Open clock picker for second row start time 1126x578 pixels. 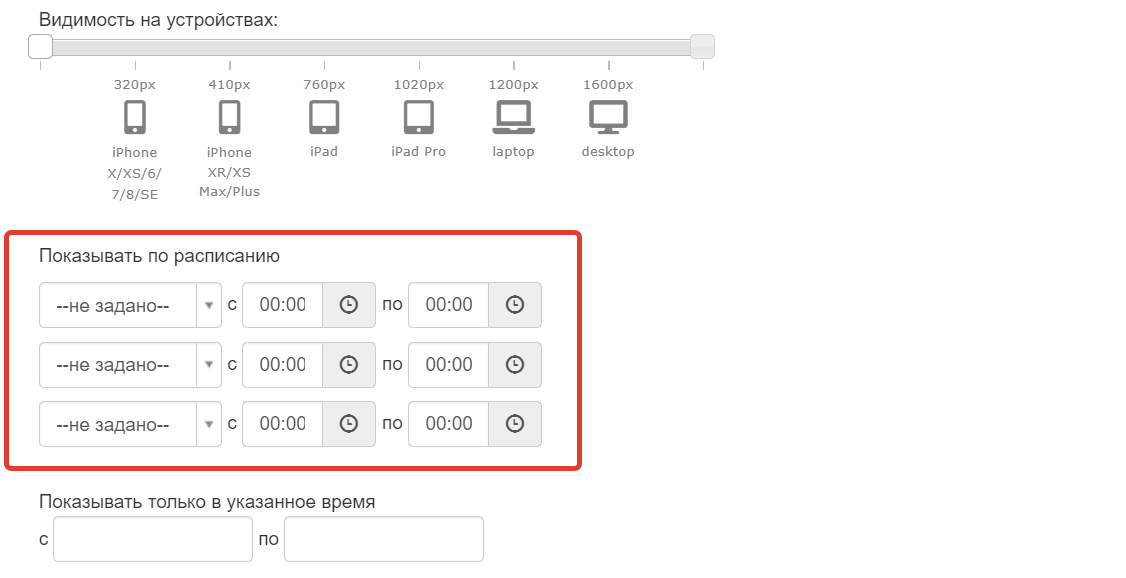point(349,365)
